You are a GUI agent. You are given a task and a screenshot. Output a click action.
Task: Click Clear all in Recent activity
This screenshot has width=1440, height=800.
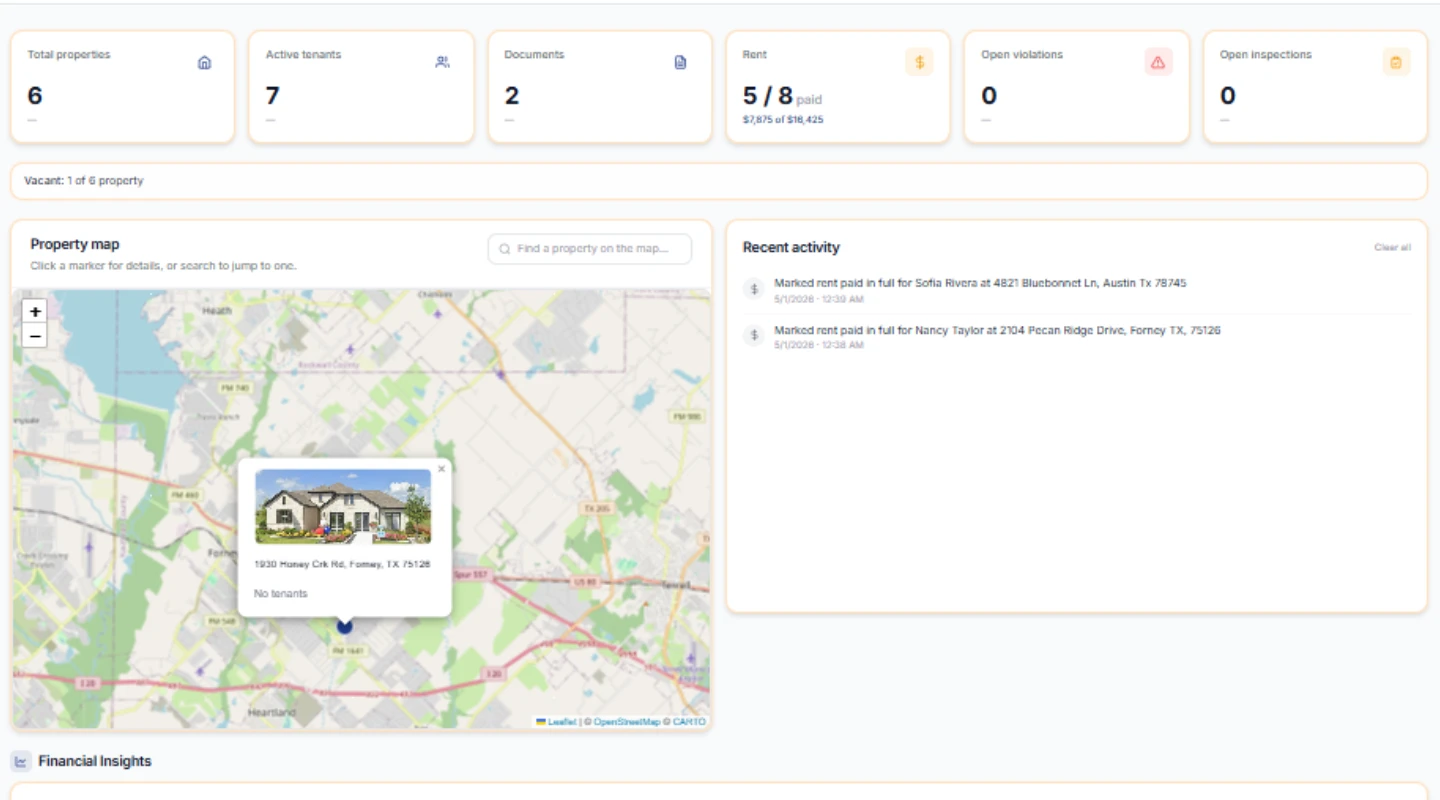point(1392,247)
